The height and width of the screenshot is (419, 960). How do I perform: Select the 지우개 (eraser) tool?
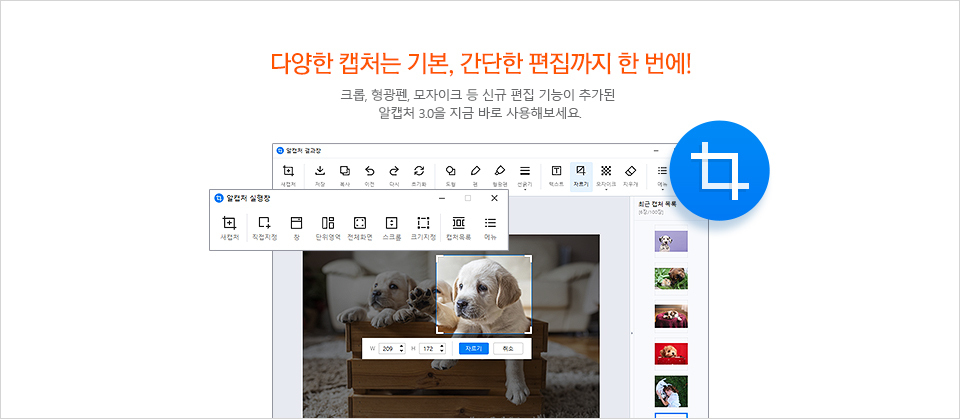tap(630, 174)
